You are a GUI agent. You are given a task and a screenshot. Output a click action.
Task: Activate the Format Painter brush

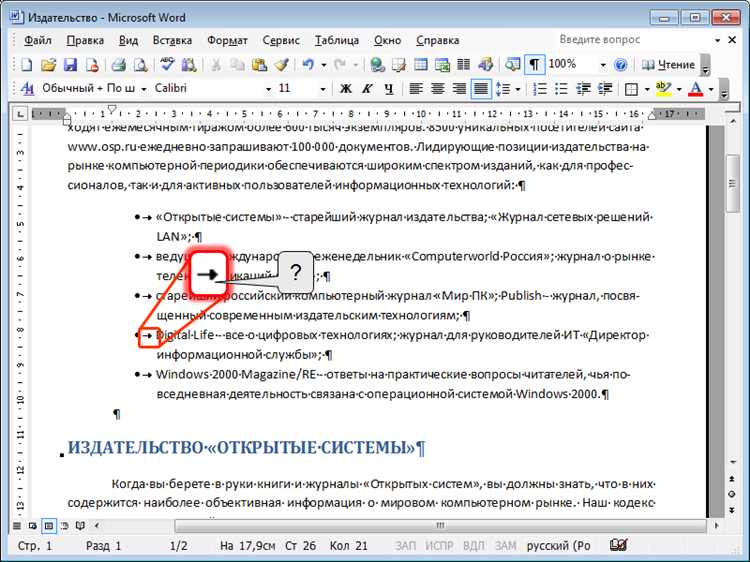point(281,65)
